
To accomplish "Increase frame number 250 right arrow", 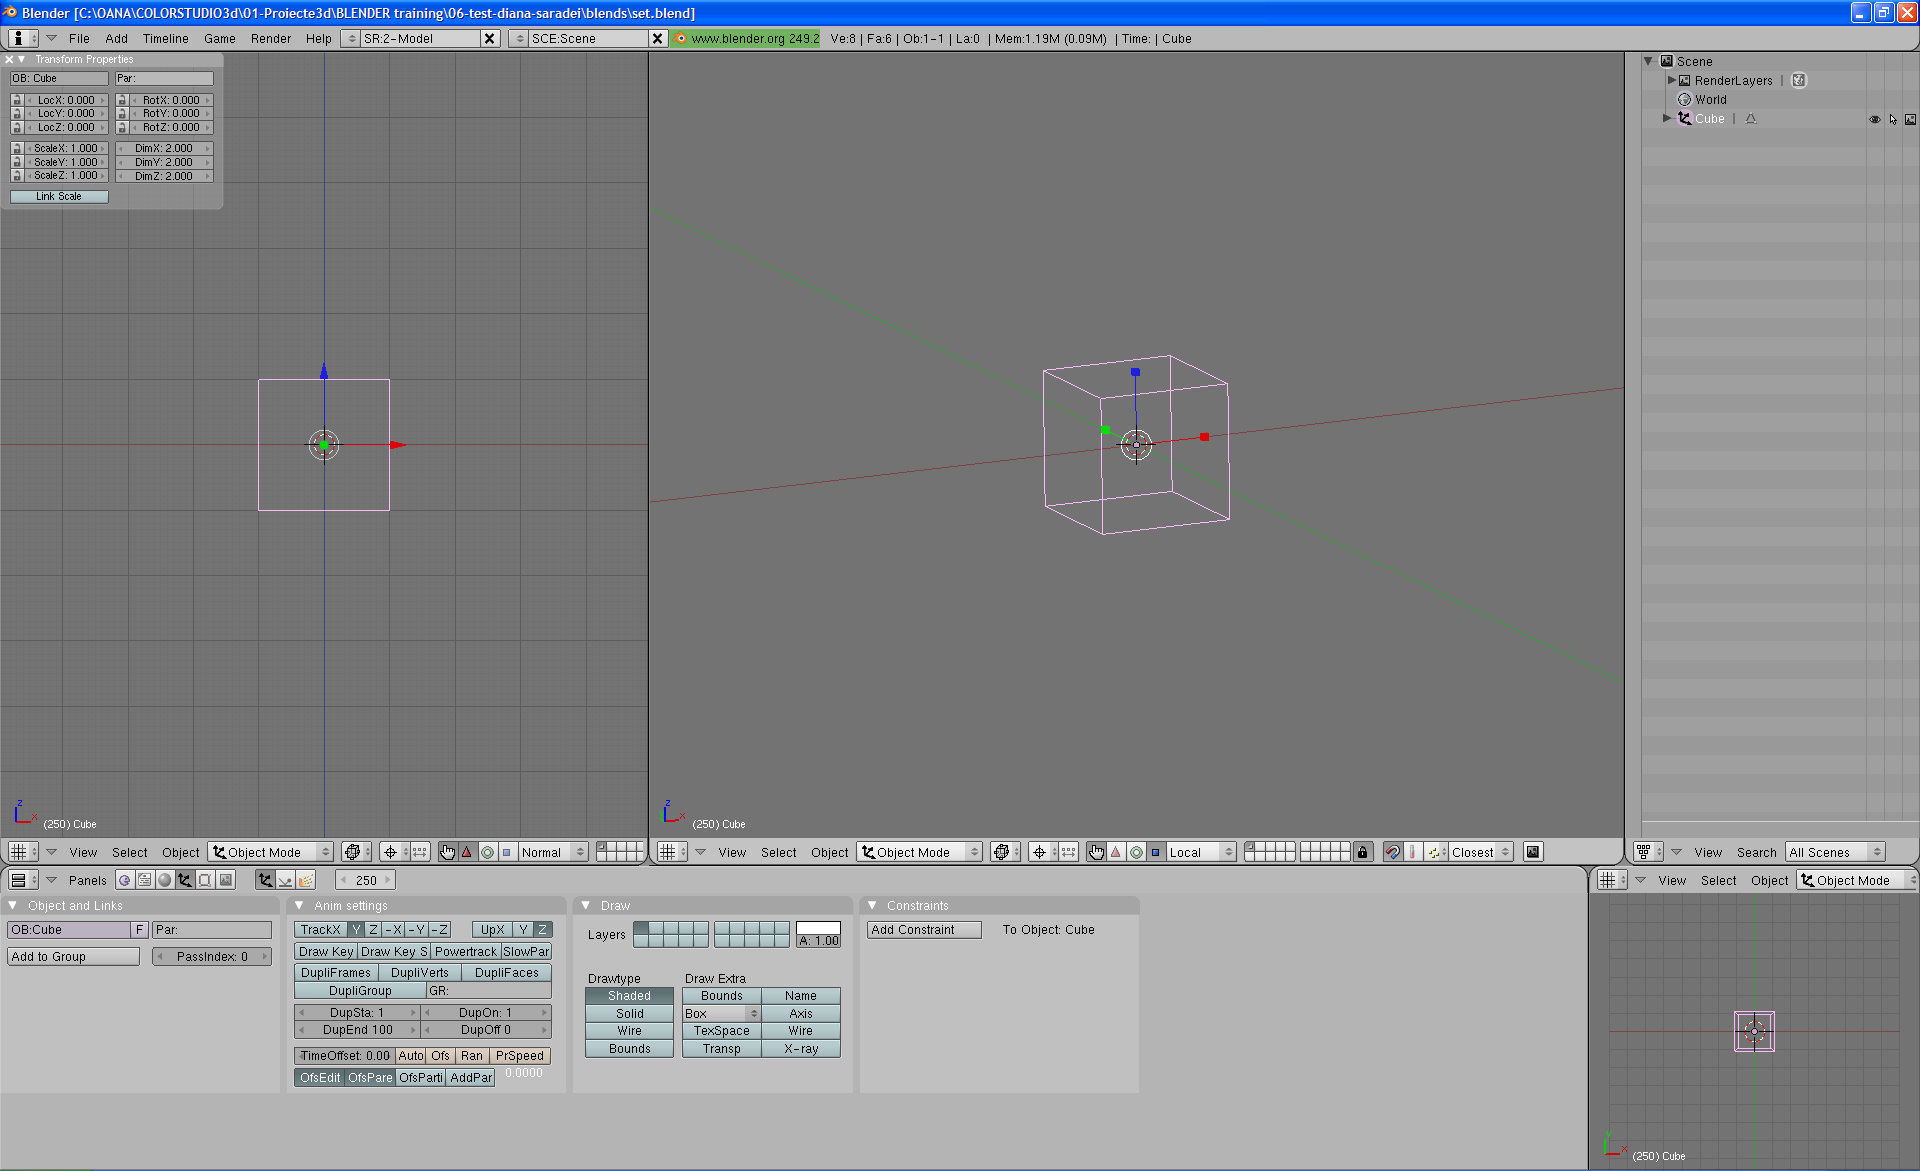I will click(x=388, y=880).
